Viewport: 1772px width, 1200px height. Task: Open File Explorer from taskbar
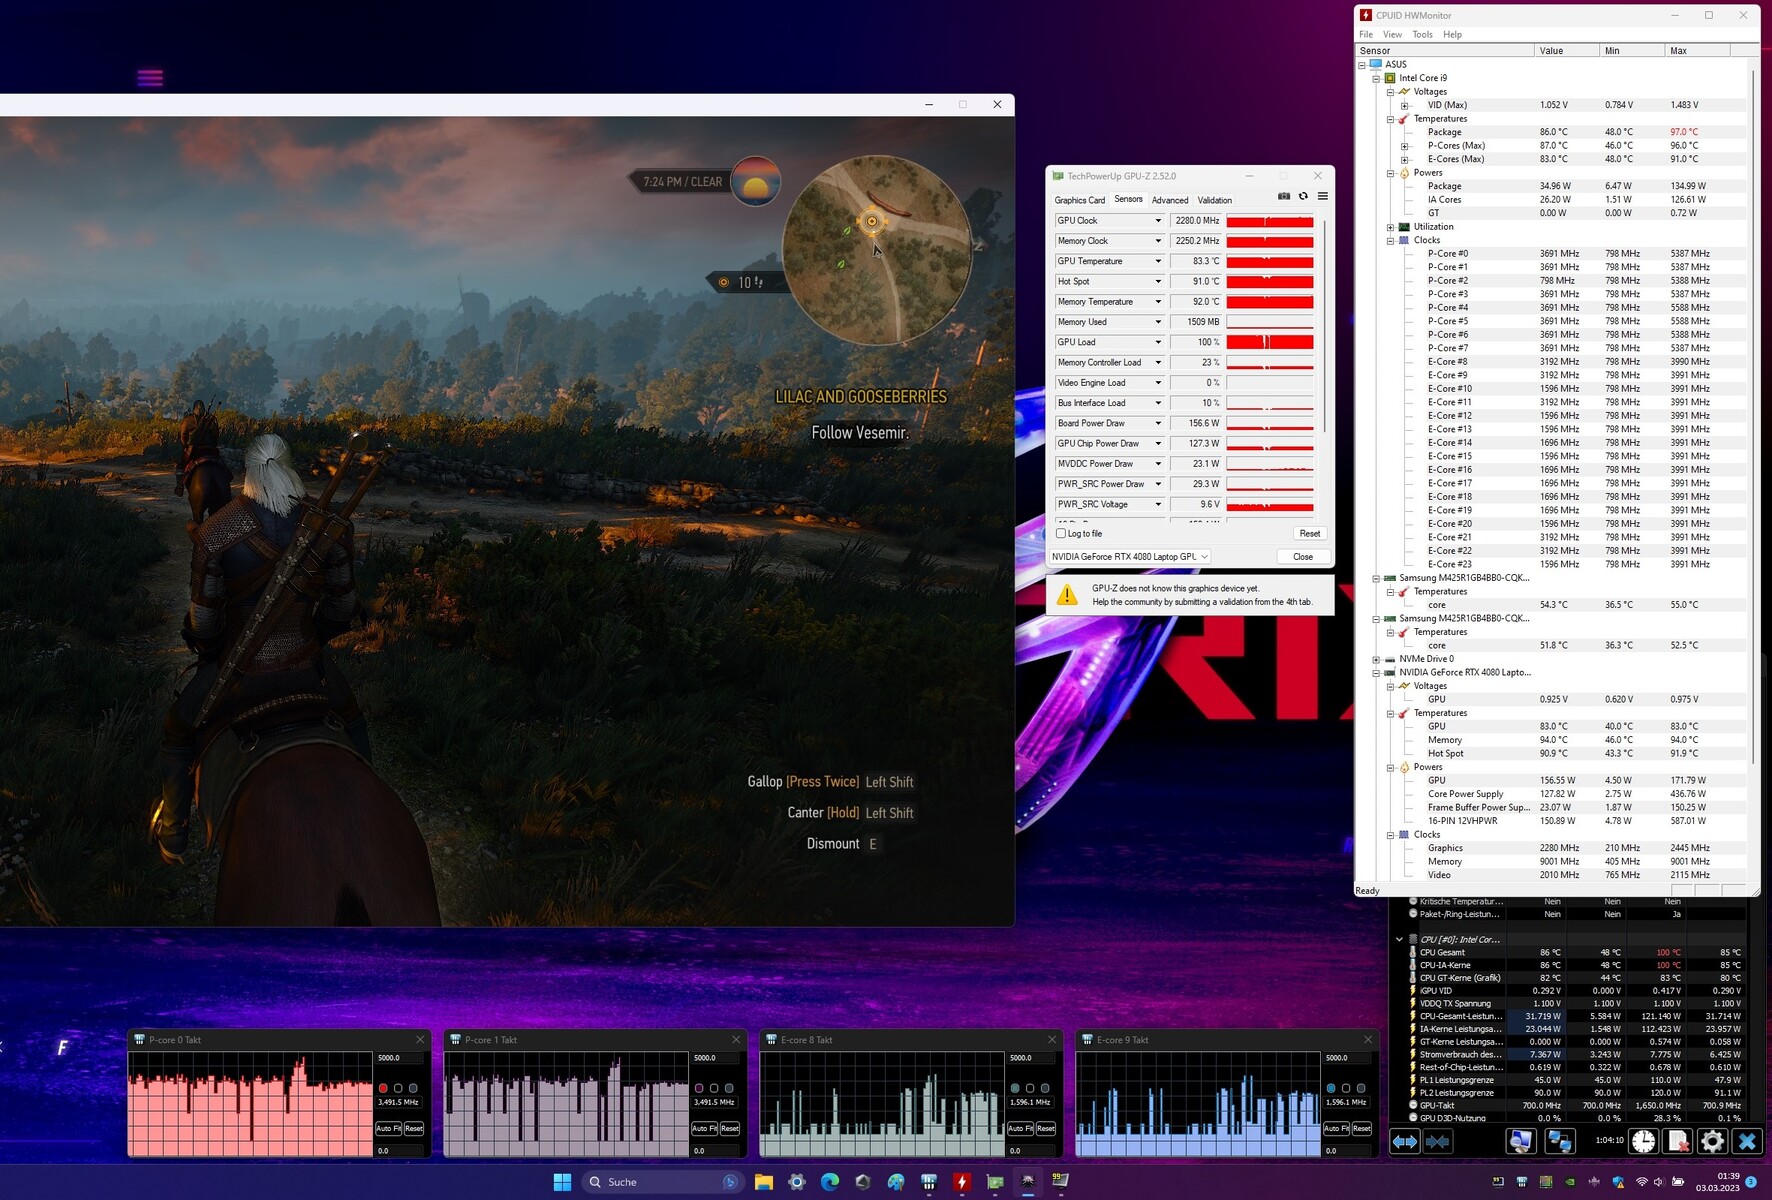(764, 1182)
